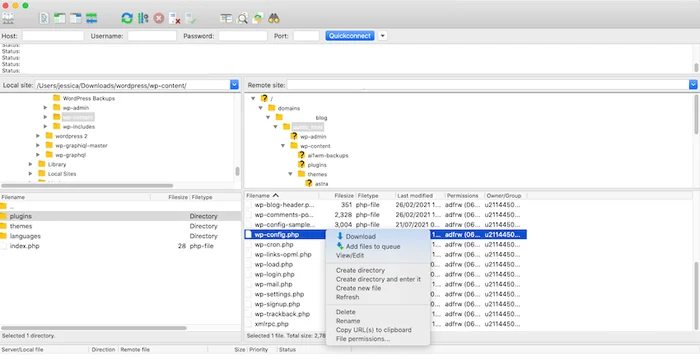Open the Quickconnect history dropdown arrow

(x=383, y=36)
